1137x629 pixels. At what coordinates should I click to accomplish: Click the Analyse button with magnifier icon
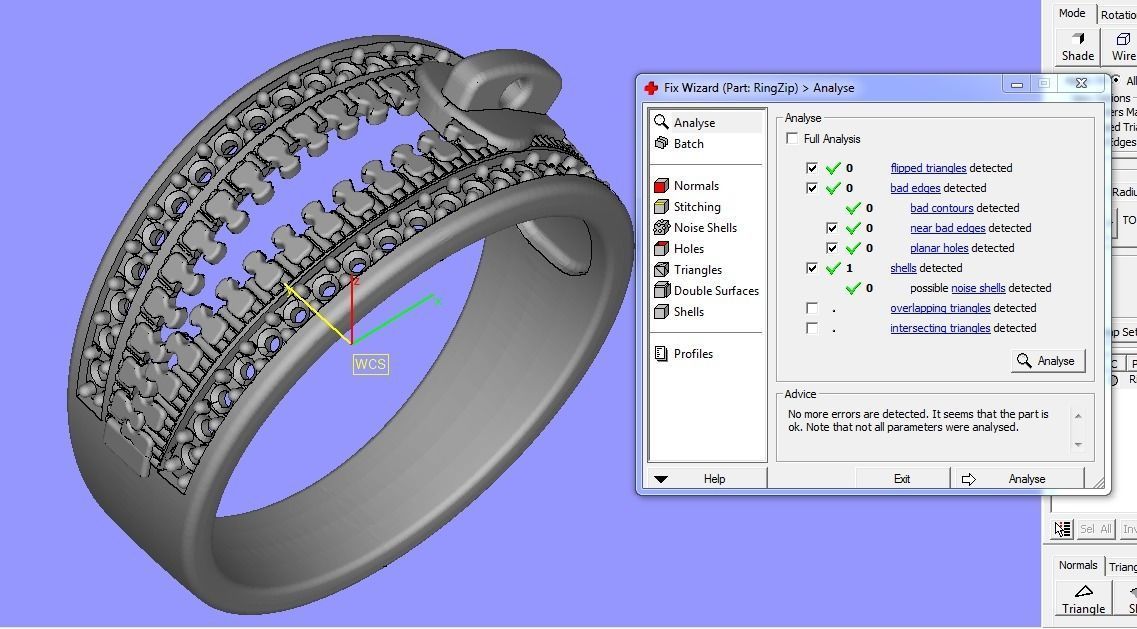click(x=1048, y=361)
